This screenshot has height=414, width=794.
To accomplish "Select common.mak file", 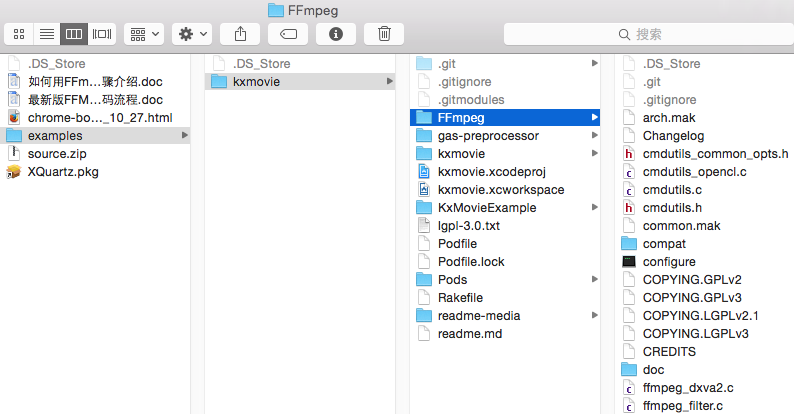I will [x=706, y=226].
